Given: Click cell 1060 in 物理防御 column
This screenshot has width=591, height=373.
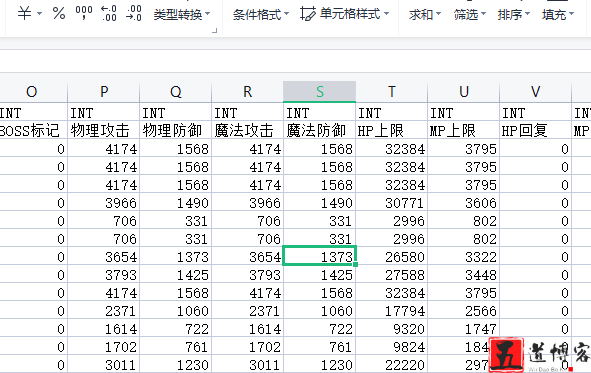Looking at the screenshot, I should 176,311.
